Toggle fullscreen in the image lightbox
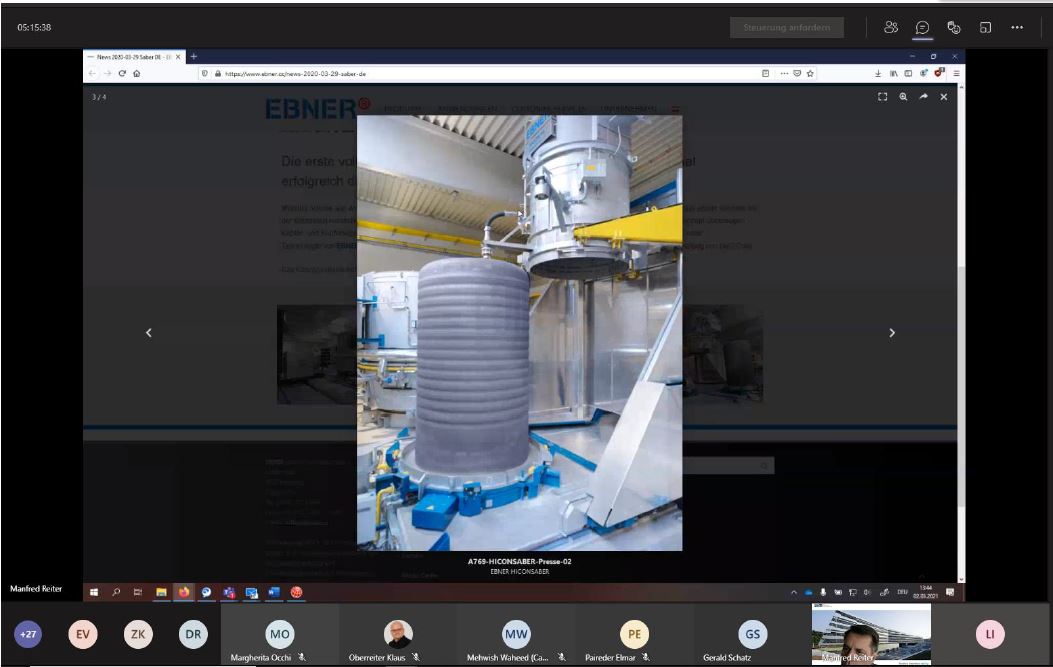This screenshot has width=1053, height=667. tap(882, 97)
